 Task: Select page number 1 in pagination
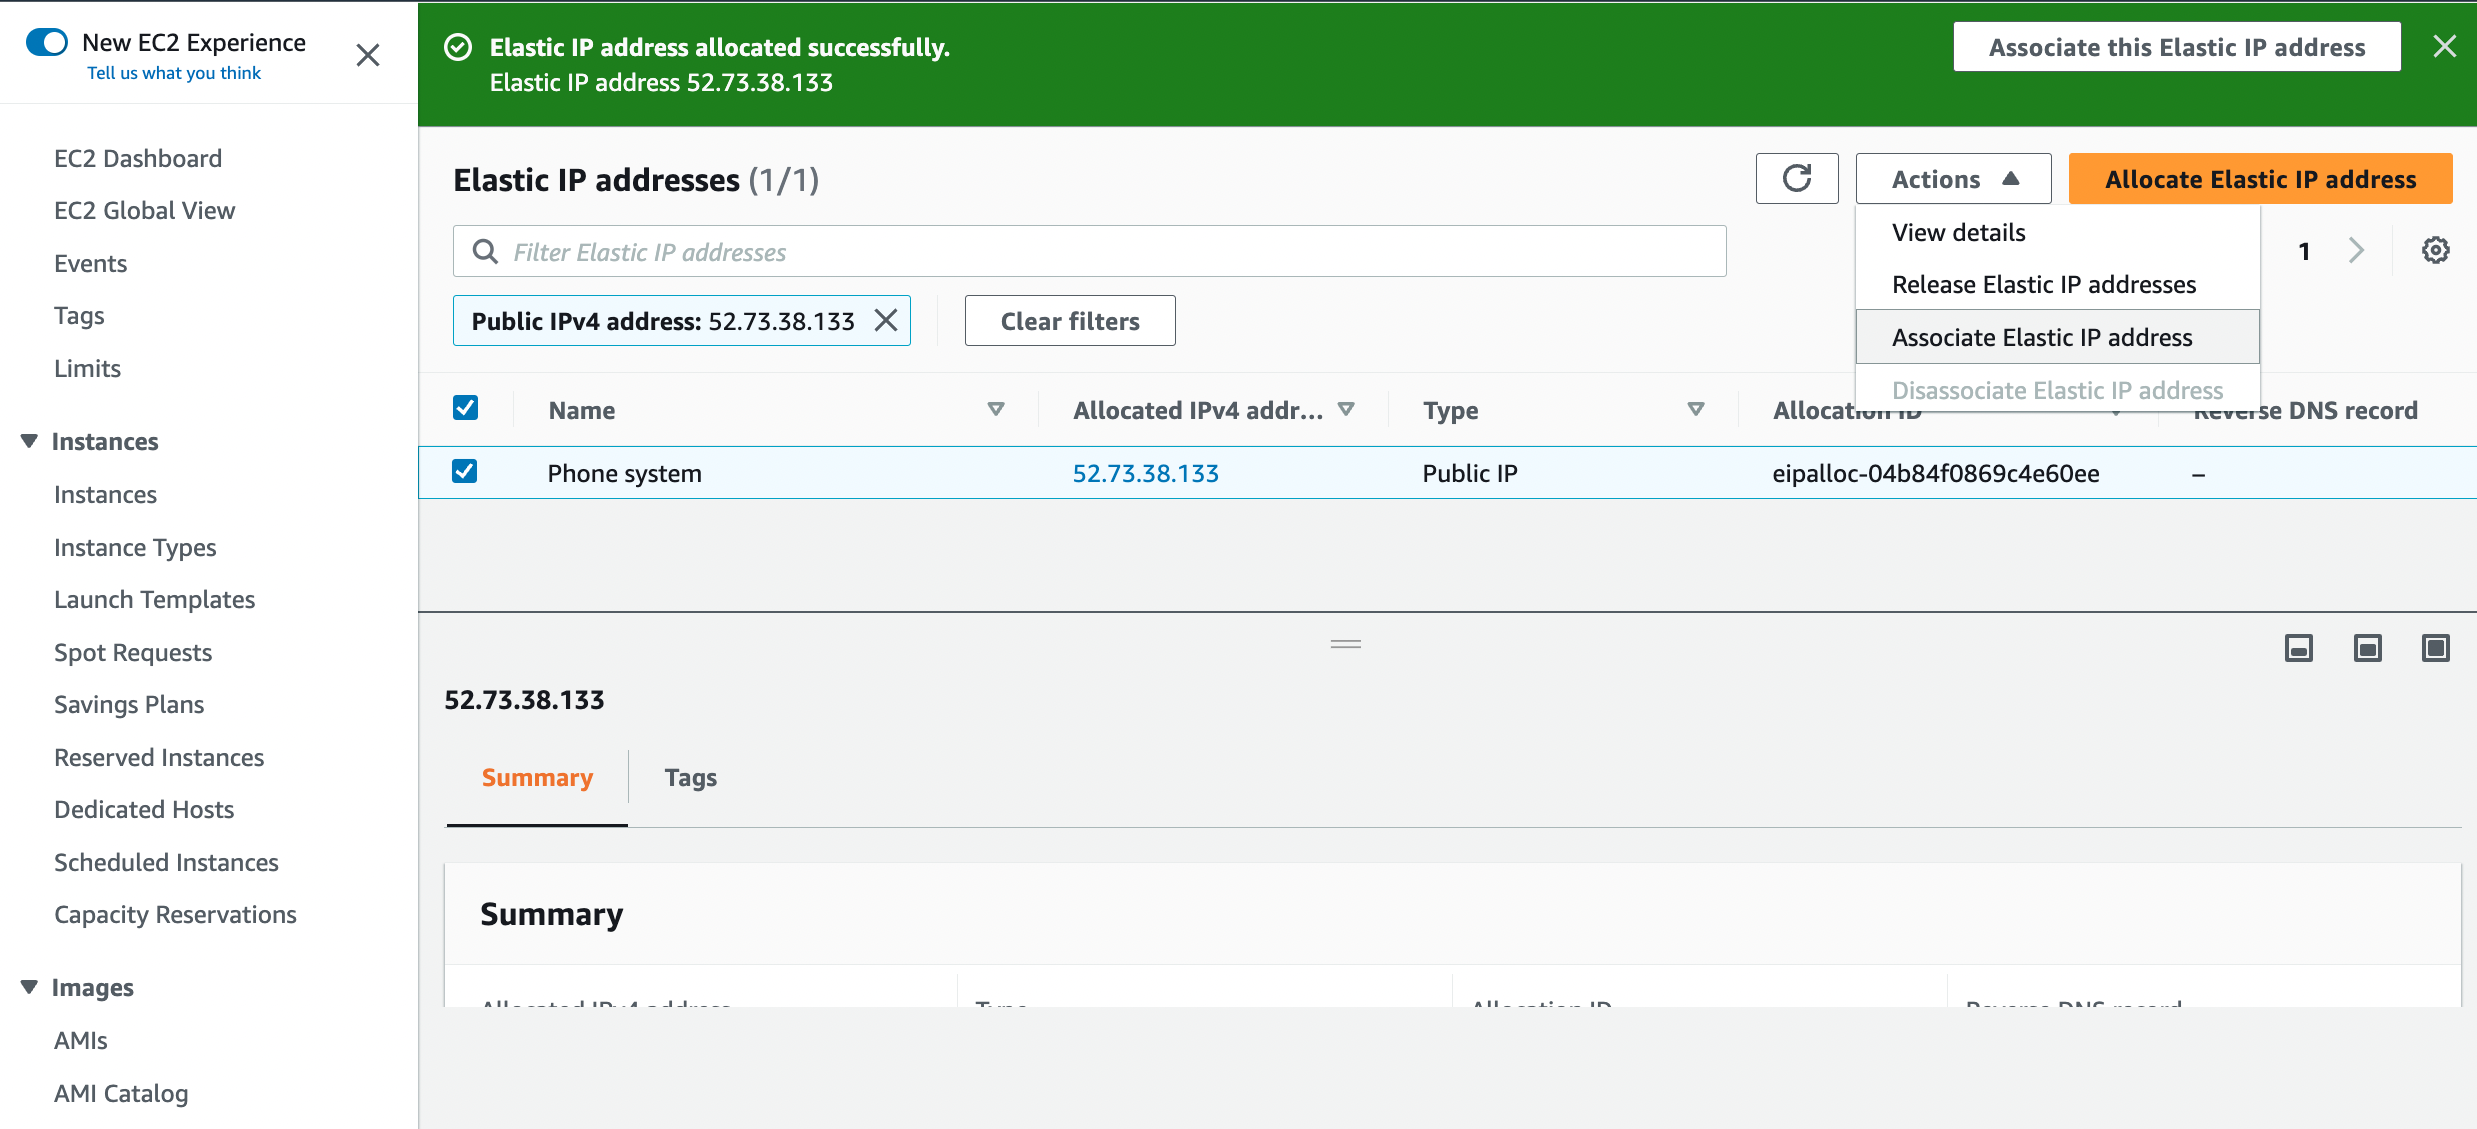point(2303,250)
